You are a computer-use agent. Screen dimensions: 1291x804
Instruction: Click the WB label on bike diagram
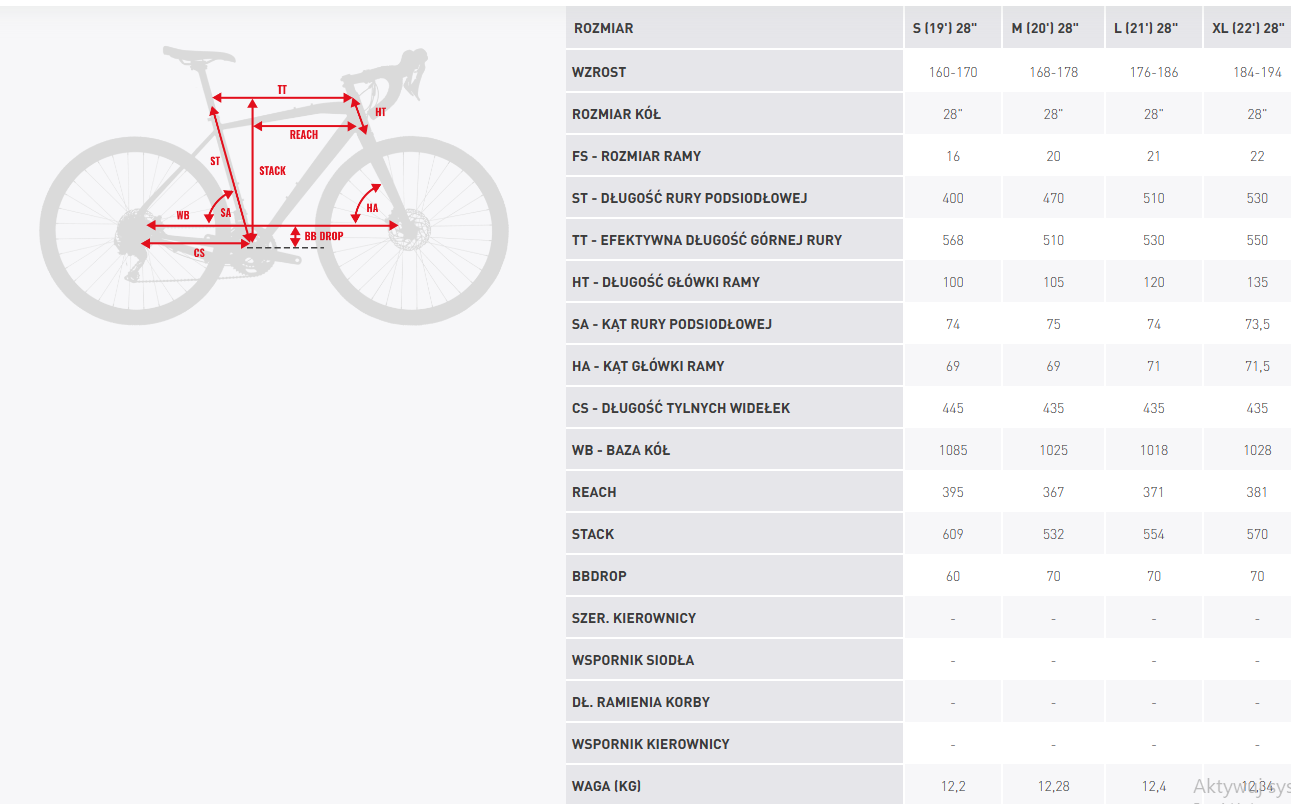click(x=183, y=215)
